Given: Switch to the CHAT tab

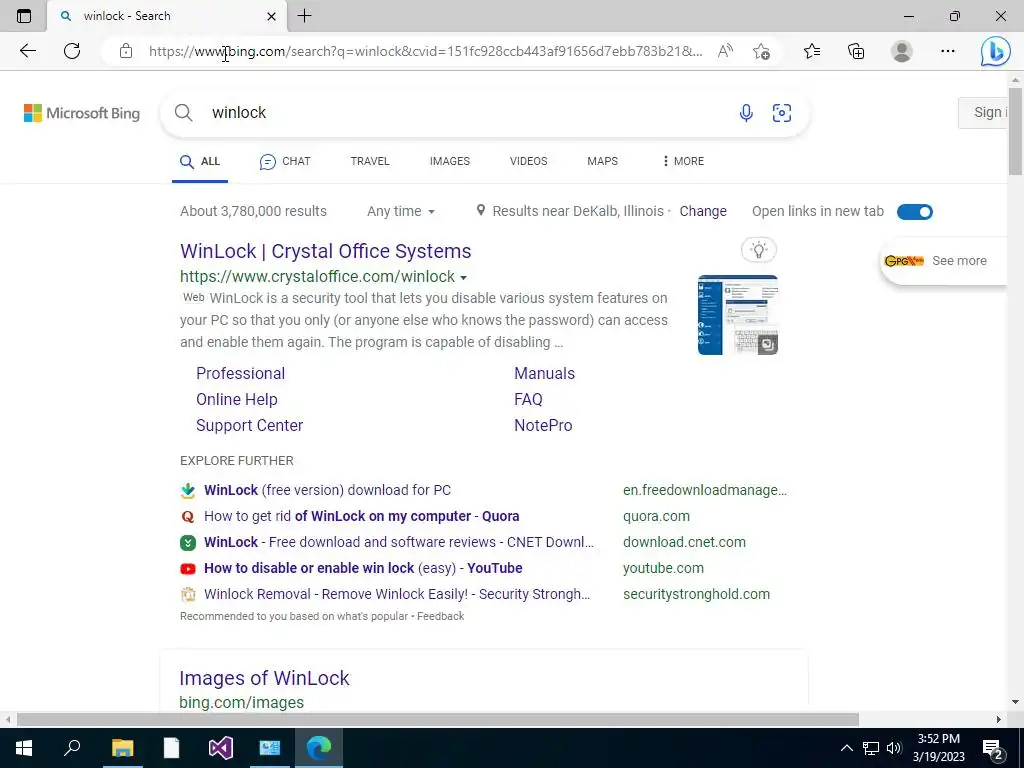Looking at the screenshot, I should [285, 161].
